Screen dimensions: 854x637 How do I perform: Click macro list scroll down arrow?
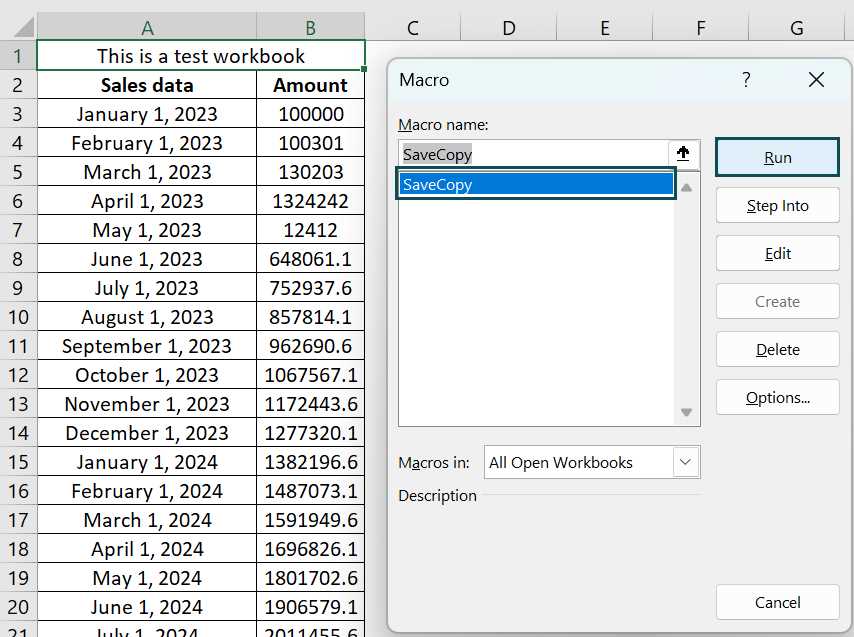tap(686, 412)
